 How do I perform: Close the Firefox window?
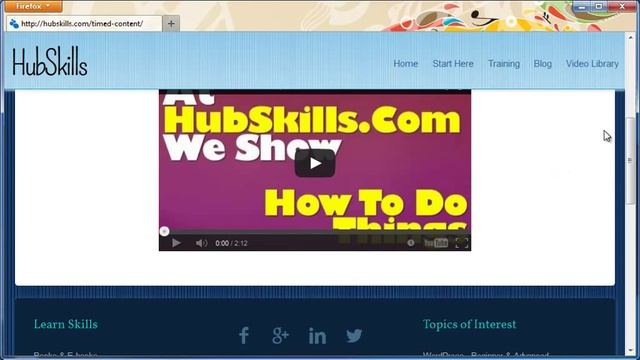(622, 6)
